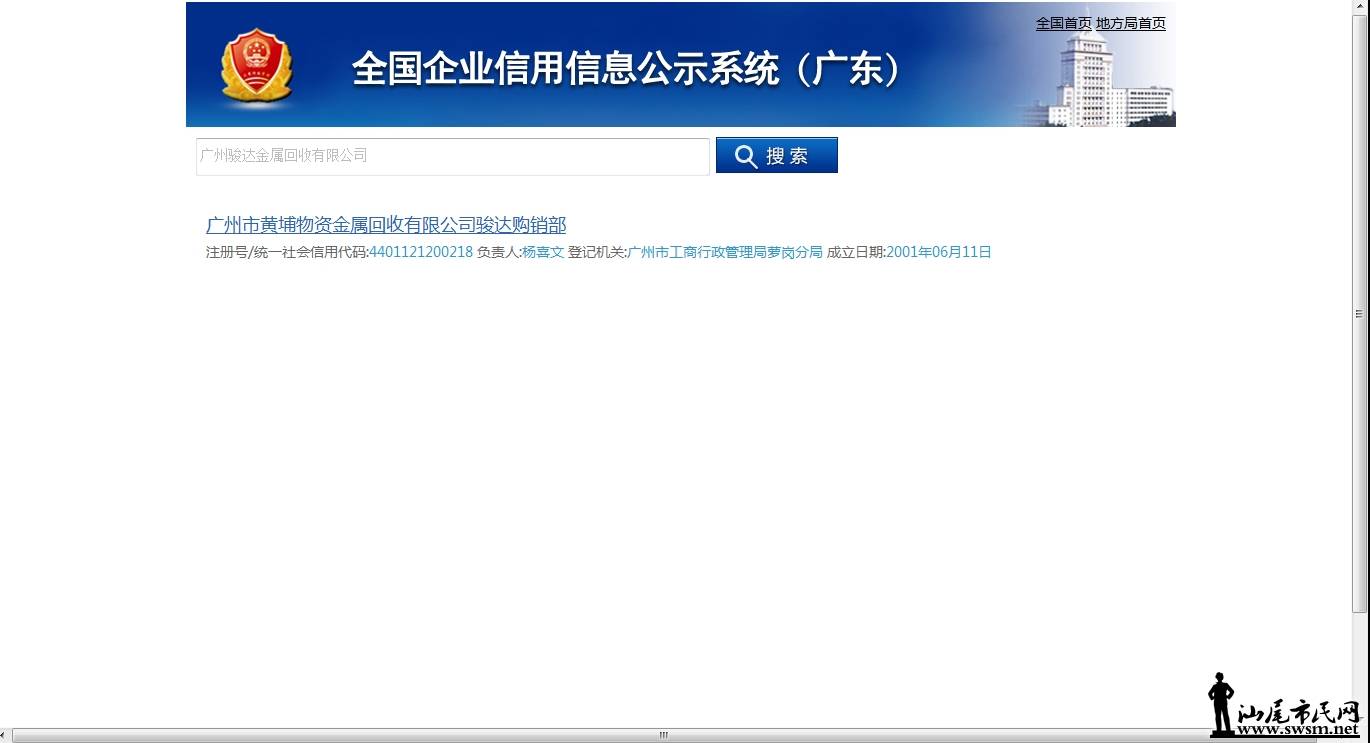The width and height of the screenshot is (1370, 743).
Task: Click the silhouette figure in watermark logo
Action: tap(1221, 704)
